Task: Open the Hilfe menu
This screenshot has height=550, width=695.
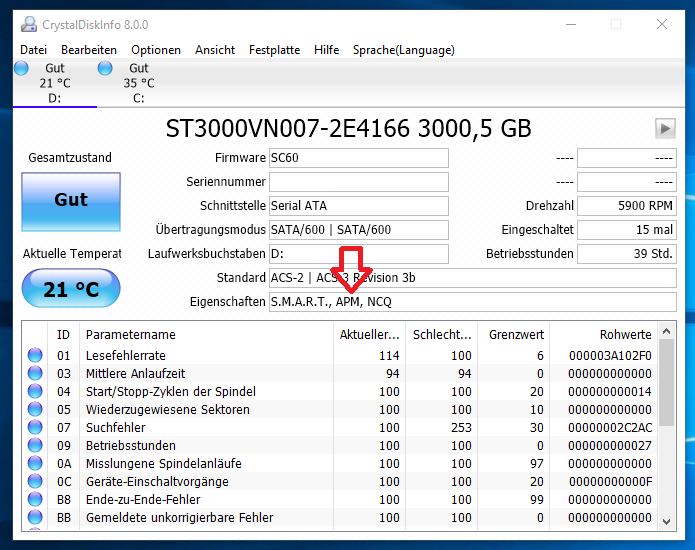Action: point(327,50)
